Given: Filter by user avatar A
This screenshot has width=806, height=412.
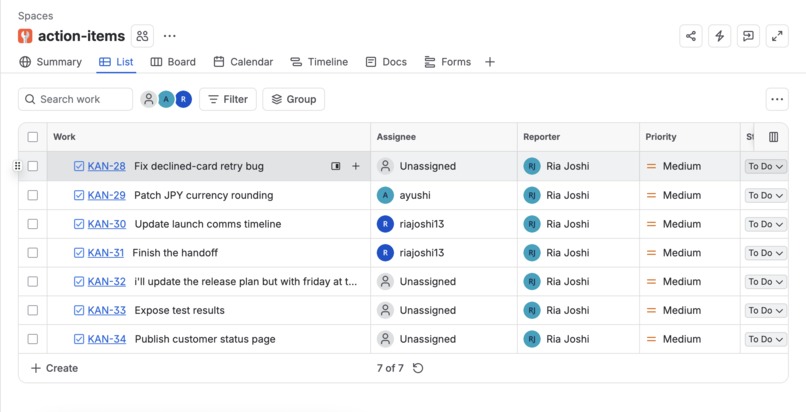Looking at the screenshot, I should (x=166, y=99).
